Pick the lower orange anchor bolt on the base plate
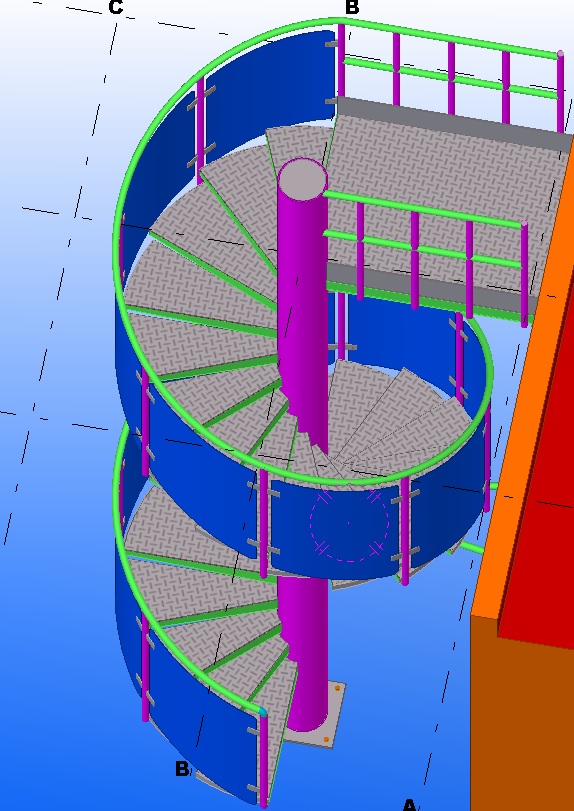This screenshot has height=811, width=574. (326, 740)
